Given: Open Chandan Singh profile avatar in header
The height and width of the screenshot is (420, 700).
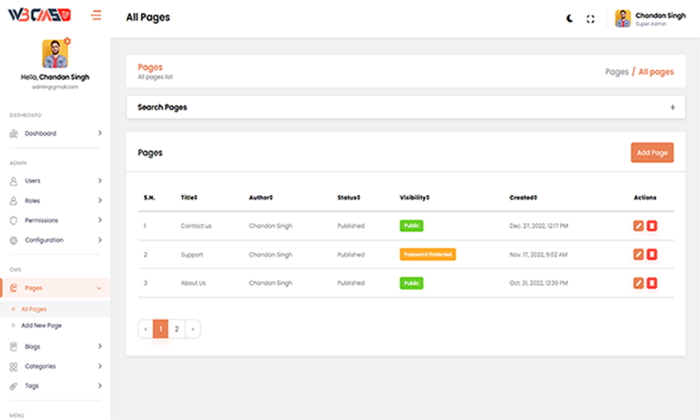Looking at the screenshot, I should point(623,18).
